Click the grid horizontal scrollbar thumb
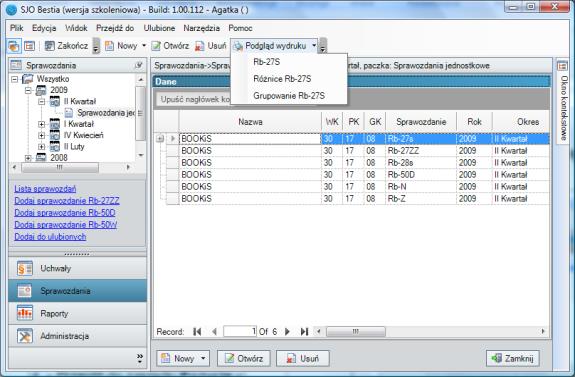 click(356, 332)
